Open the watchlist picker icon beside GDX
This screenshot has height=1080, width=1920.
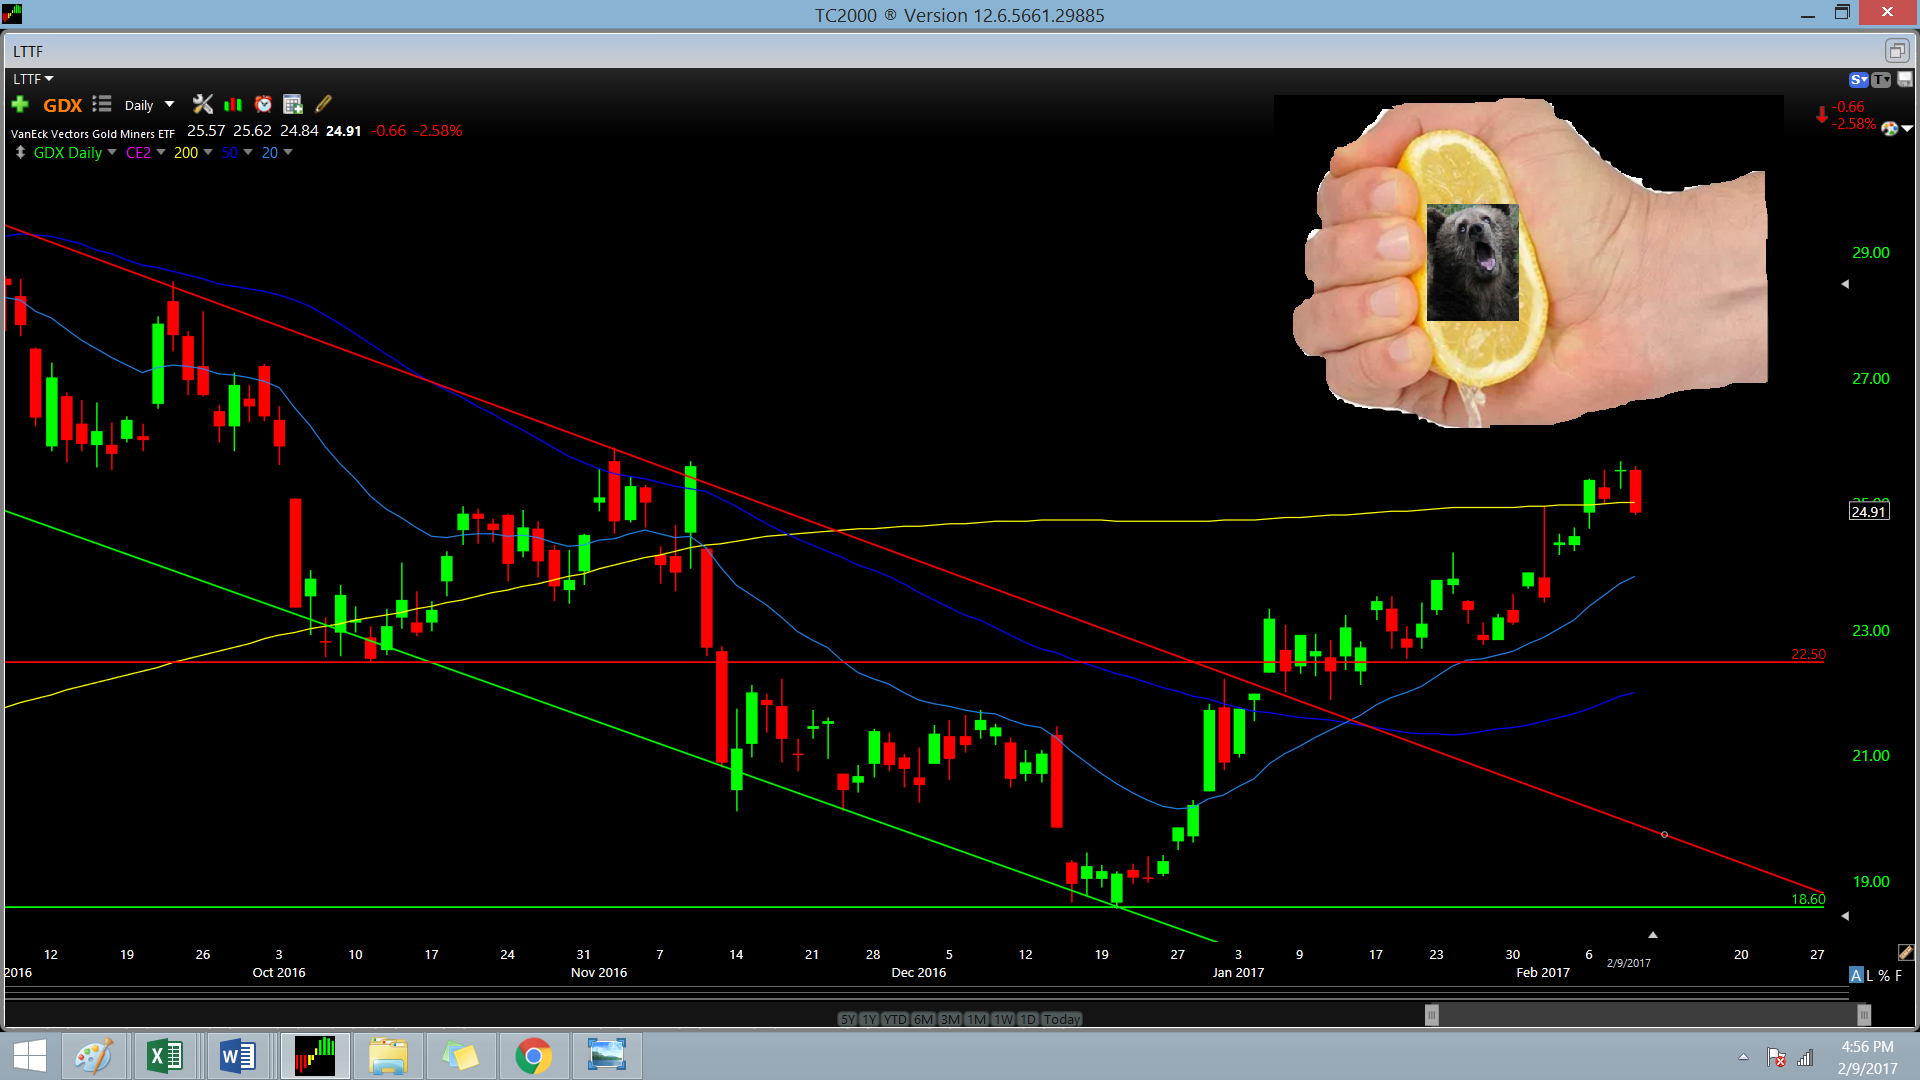click(x=102, y=104)
